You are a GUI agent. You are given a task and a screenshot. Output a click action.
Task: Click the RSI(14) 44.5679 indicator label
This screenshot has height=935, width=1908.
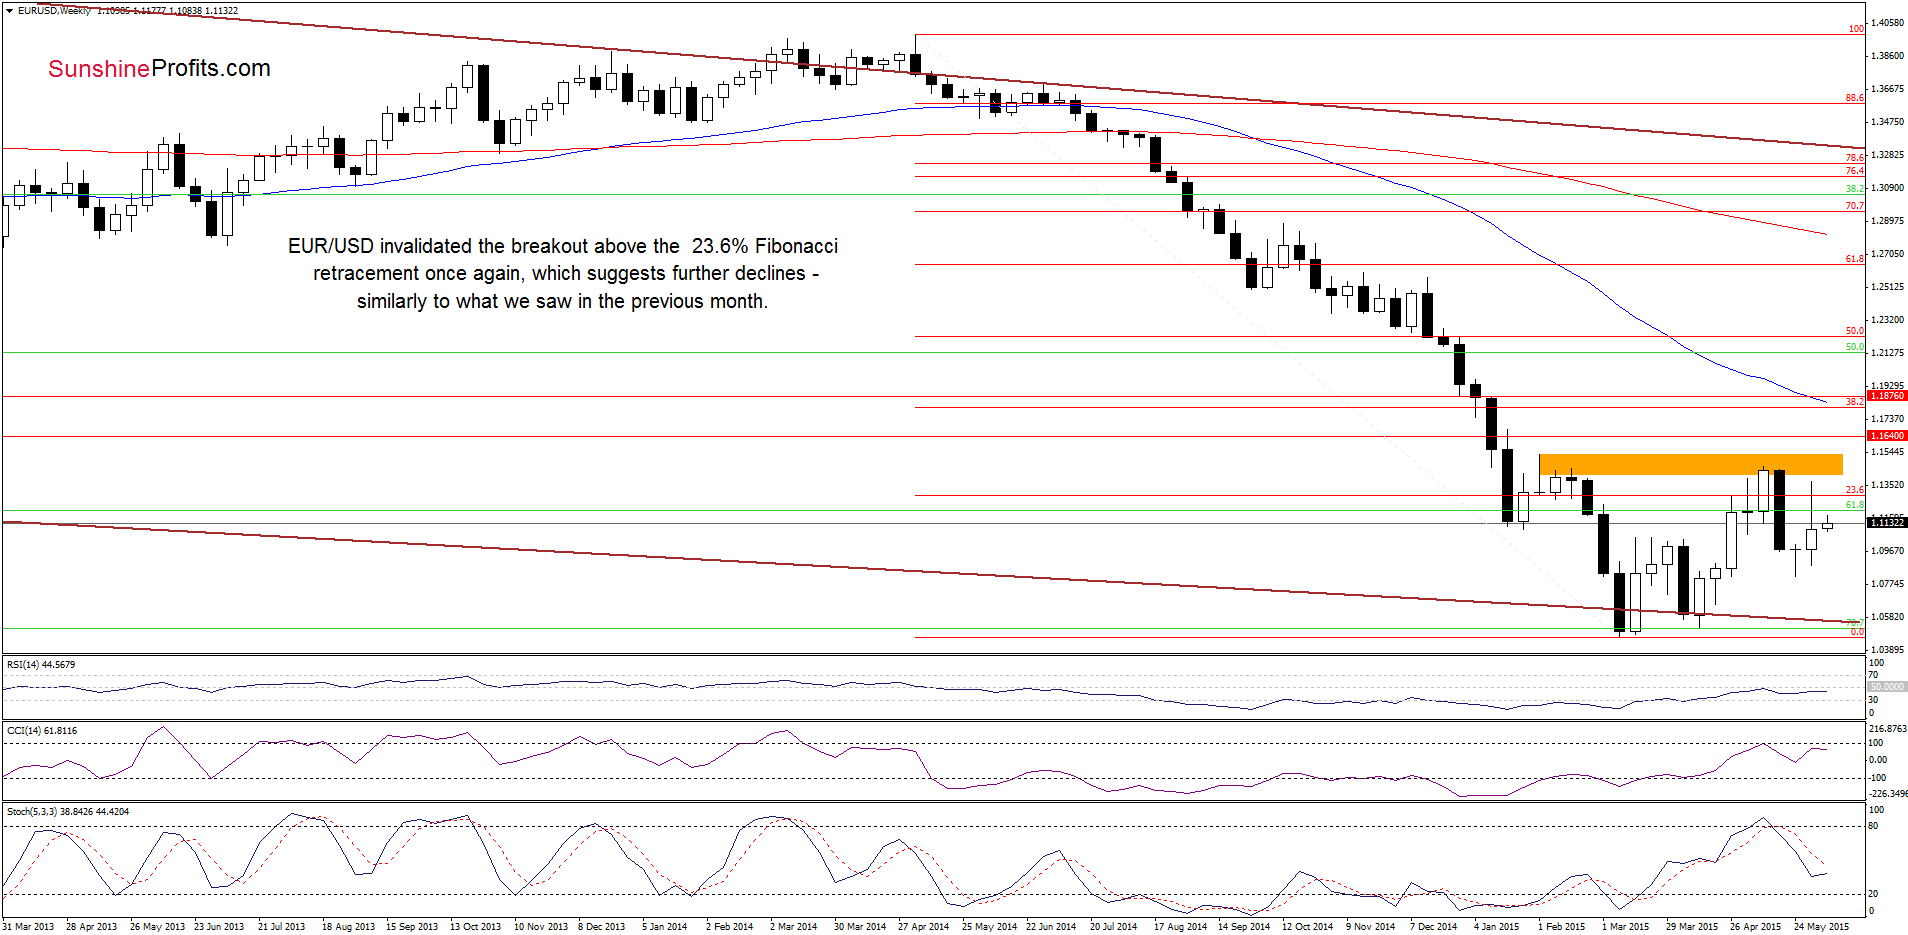[41, 664]
